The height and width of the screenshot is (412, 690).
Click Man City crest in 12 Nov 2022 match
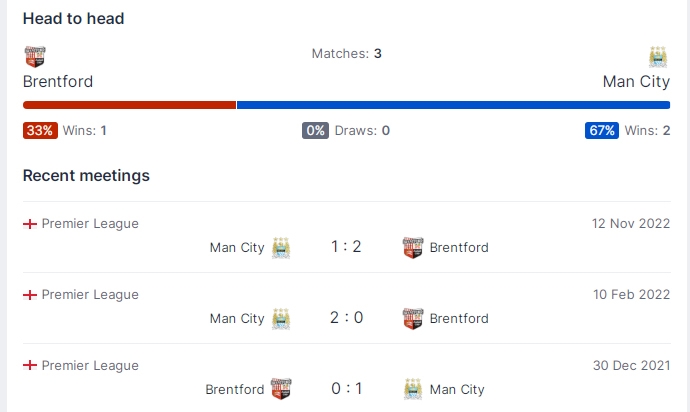pyautogui.click(x=281, y=247)
